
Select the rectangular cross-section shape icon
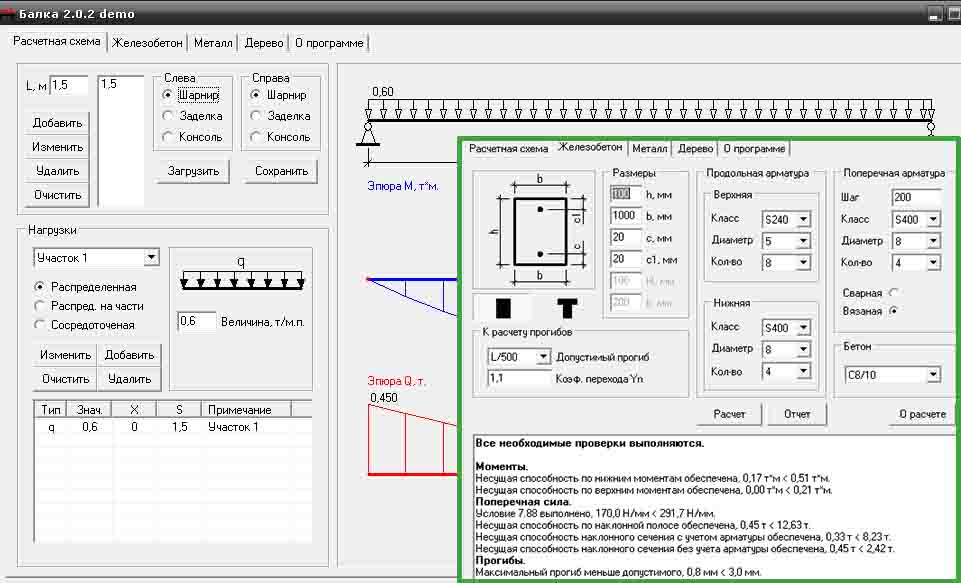(x=503, y=307)
